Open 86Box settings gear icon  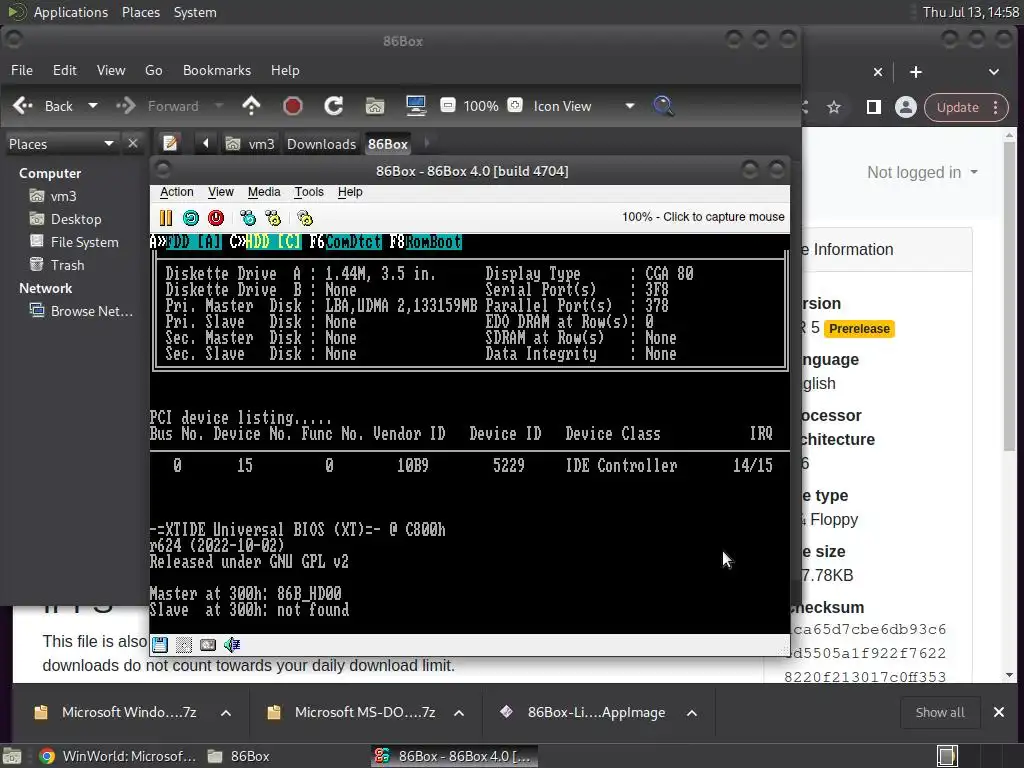[x=305, y=218]
